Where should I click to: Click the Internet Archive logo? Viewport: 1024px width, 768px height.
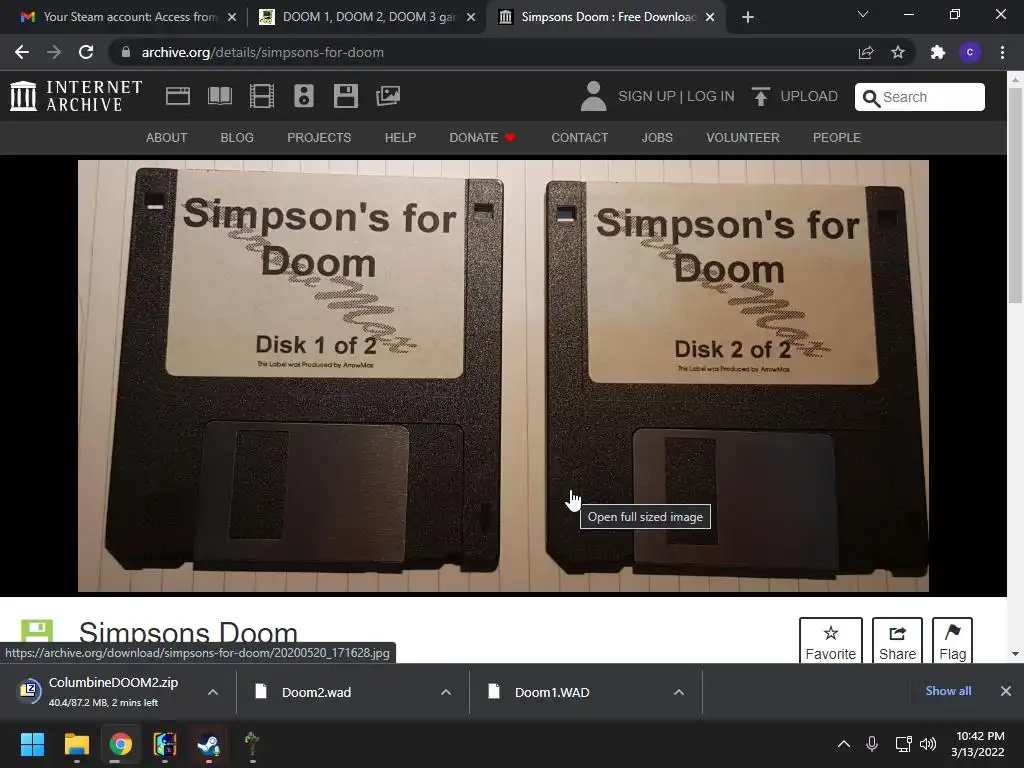tap(76, 96)
